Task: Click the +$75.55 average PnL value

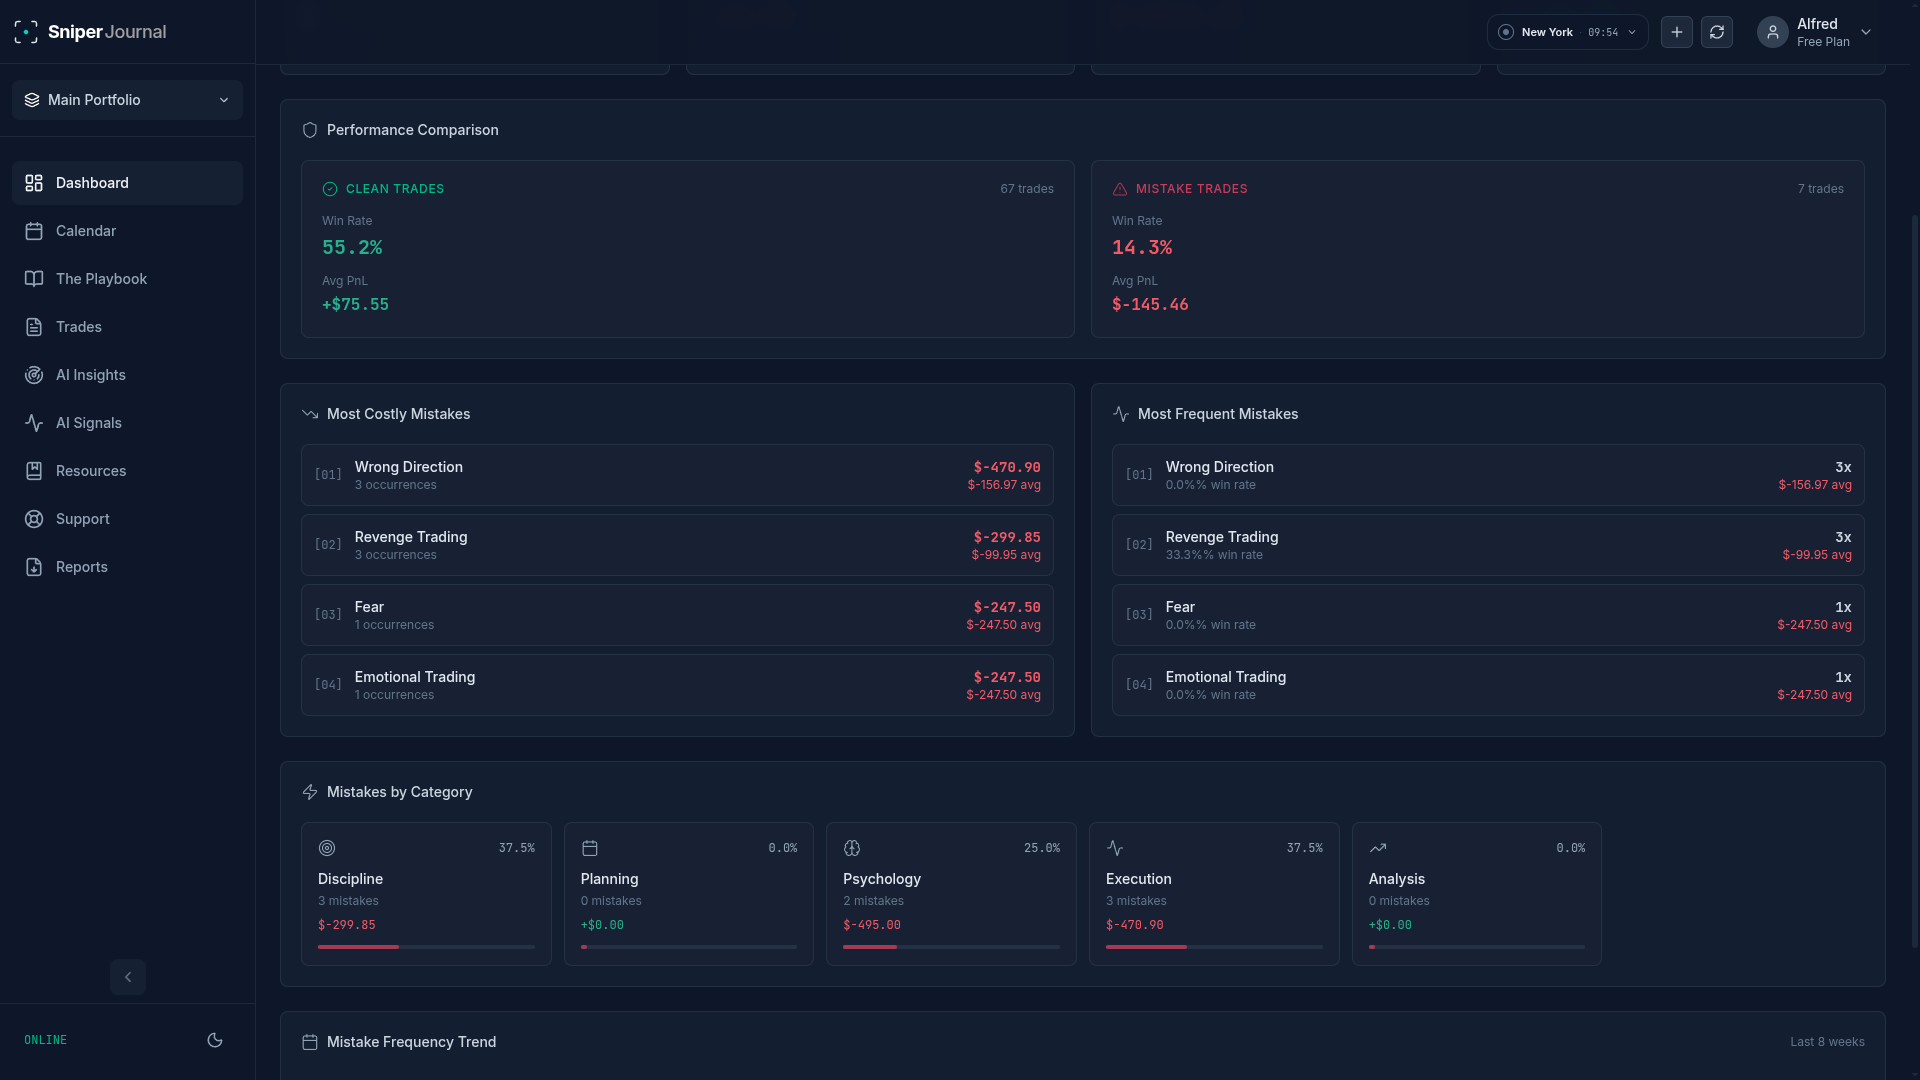Action: click(355, 304)
